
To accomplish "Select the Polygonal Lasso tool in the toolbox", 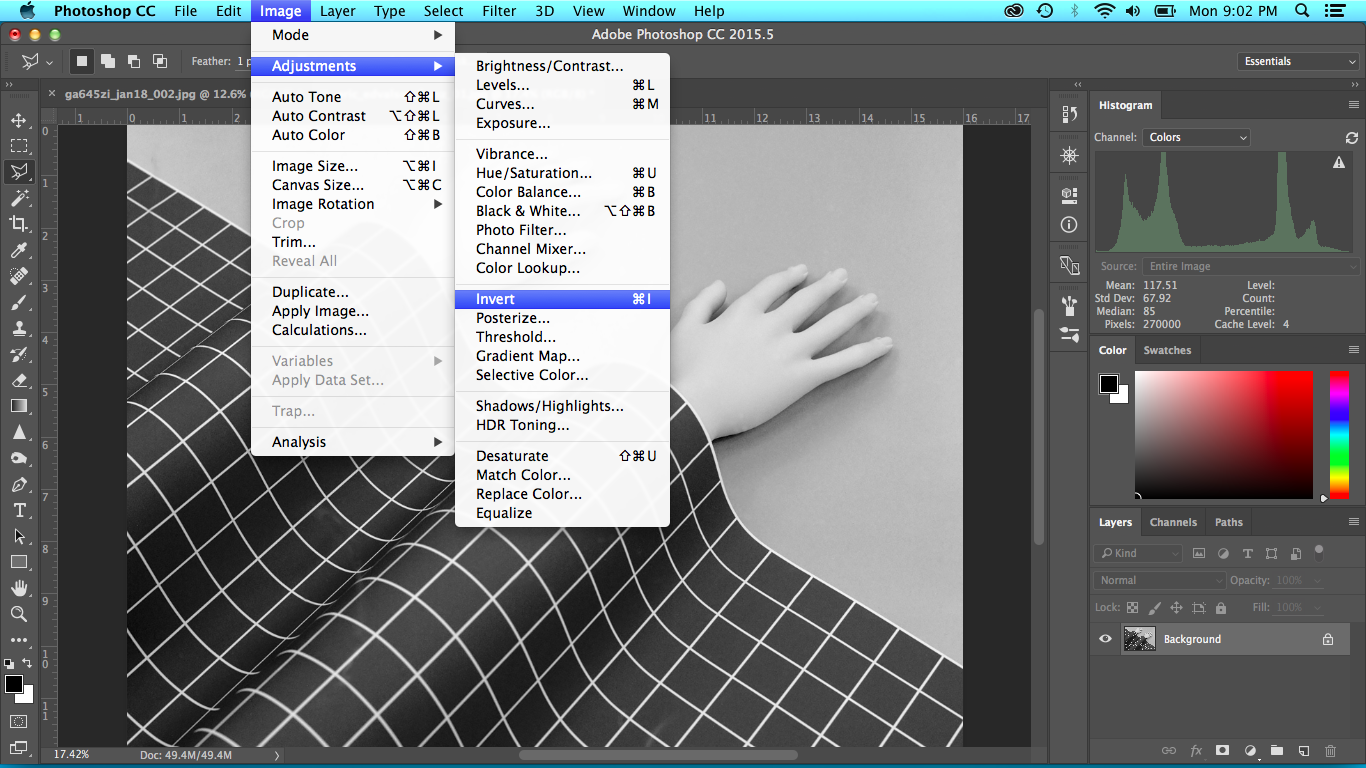I will click(x=18, y=172).
